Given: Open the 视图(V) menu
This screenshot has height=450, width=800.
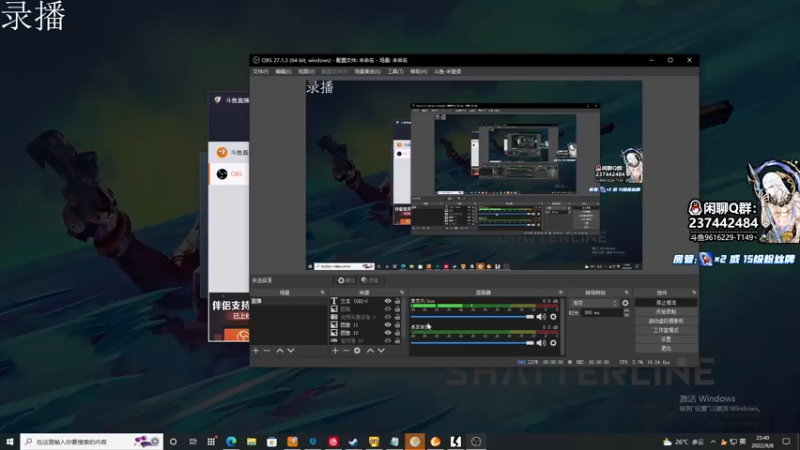Looking at the screenshot, I should point(306,71).
